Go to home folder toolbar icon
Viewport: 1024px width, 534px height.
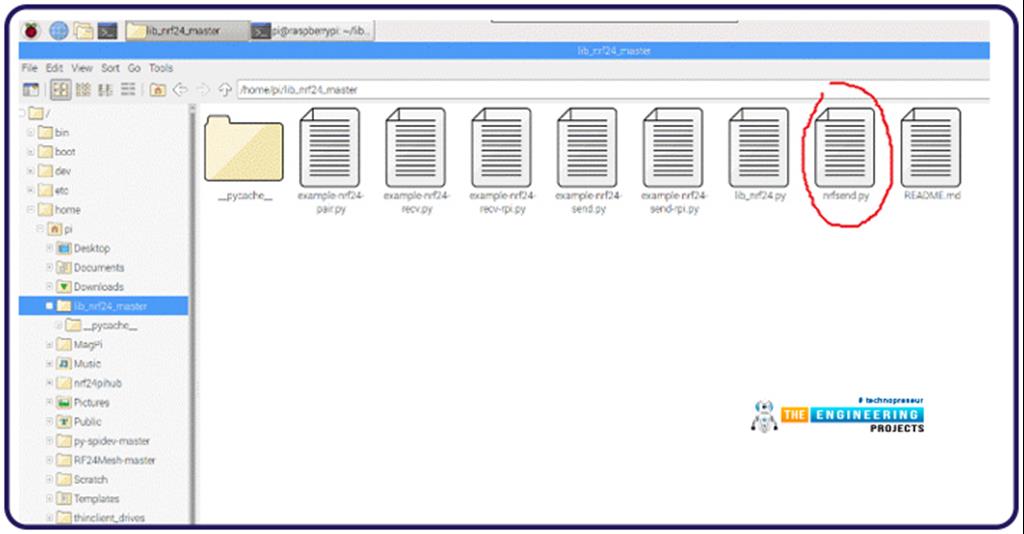coord(157,90)
